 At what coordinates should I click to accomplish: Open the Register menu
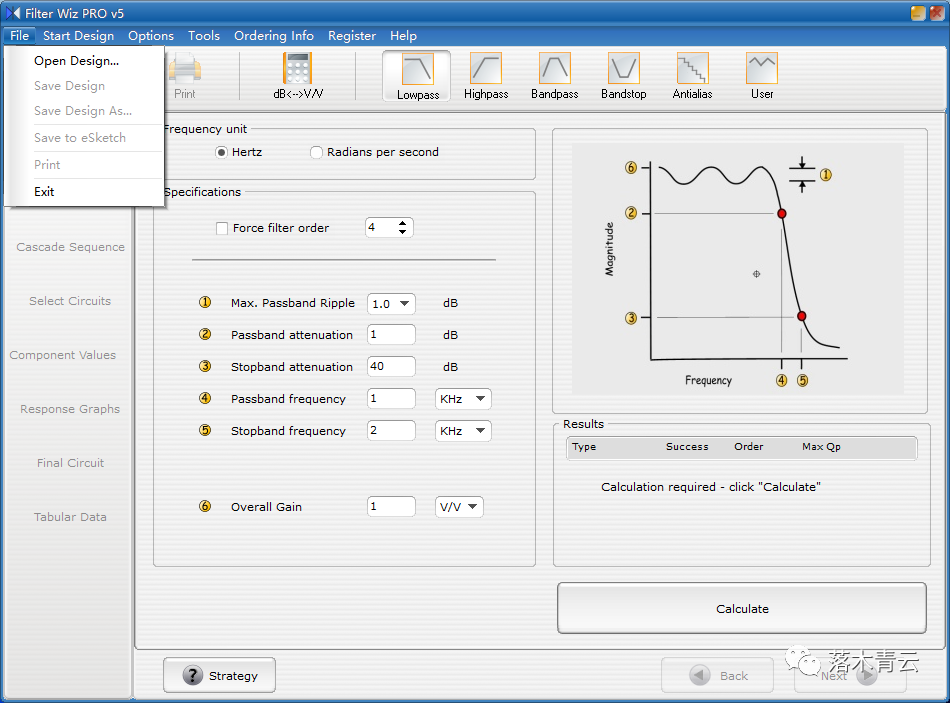pos(352,36)
